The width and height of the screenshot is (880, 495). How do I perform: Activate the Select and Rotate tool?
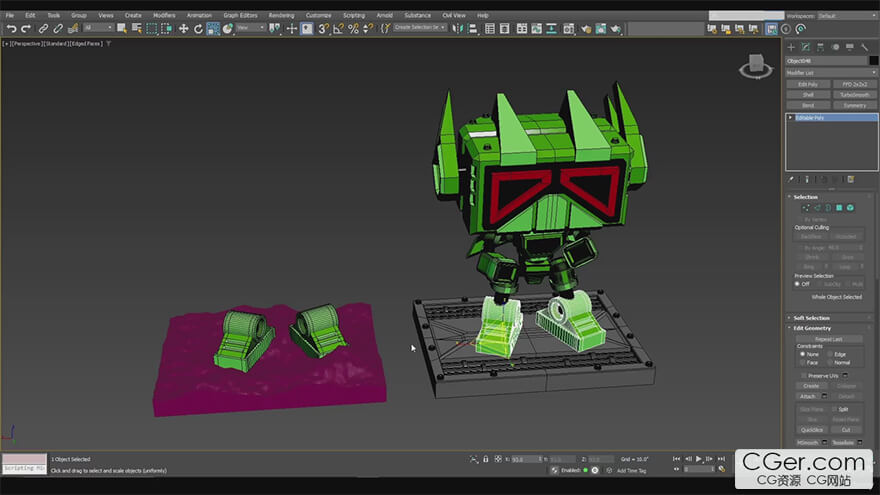point(198,28)
